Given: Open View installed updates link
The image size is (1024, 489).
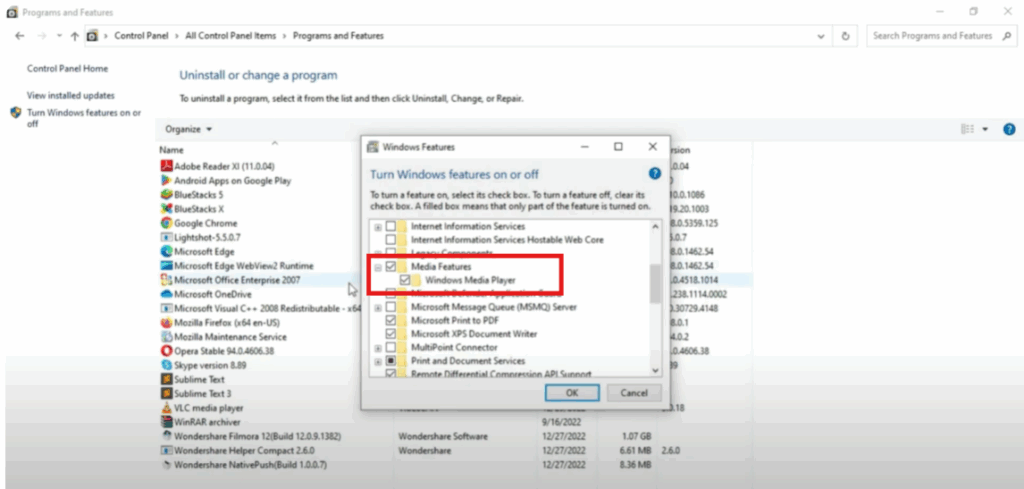Looking at the screenshot, I should coord(71,95).
